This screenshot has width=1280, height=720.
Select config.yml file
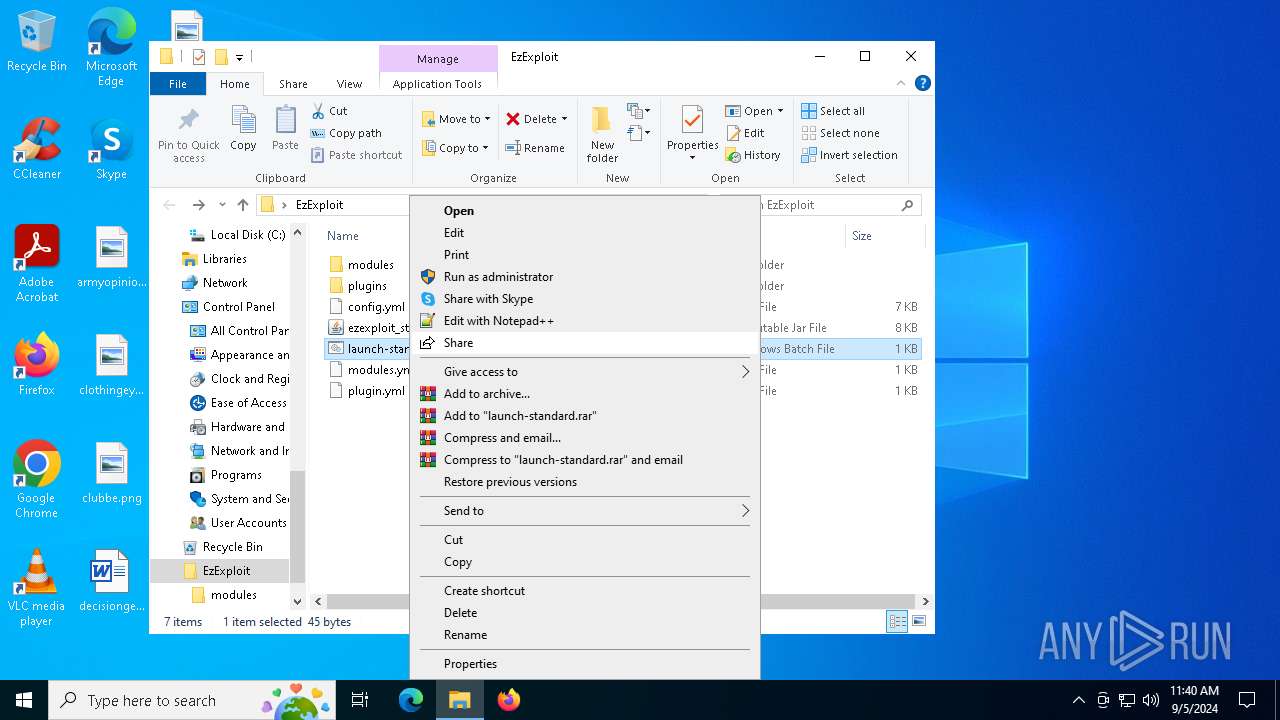click(x=376, y=307)
